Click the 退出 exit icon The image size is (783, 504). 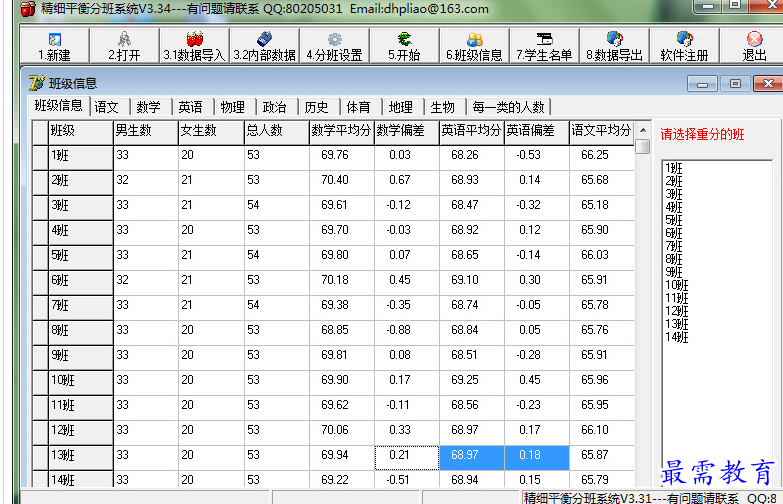point(754,45)
